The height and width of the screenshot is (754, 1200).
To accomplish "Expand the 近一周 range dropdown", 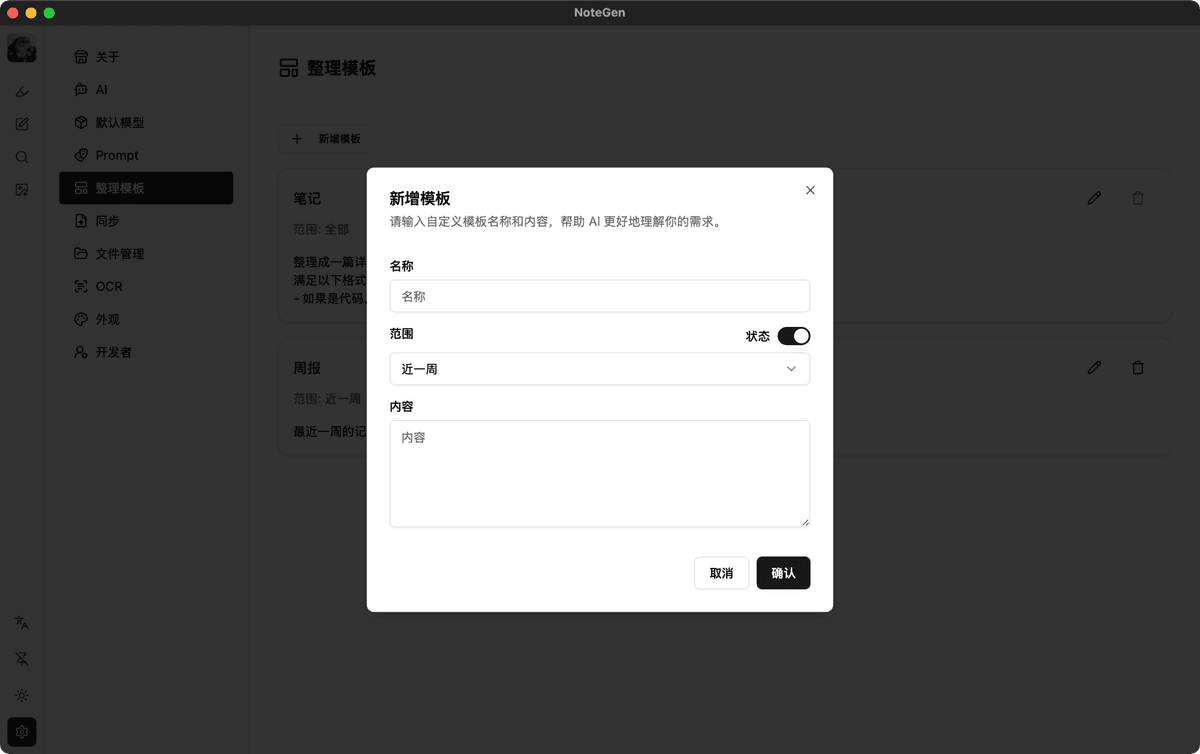I will (x=599, y=368).
